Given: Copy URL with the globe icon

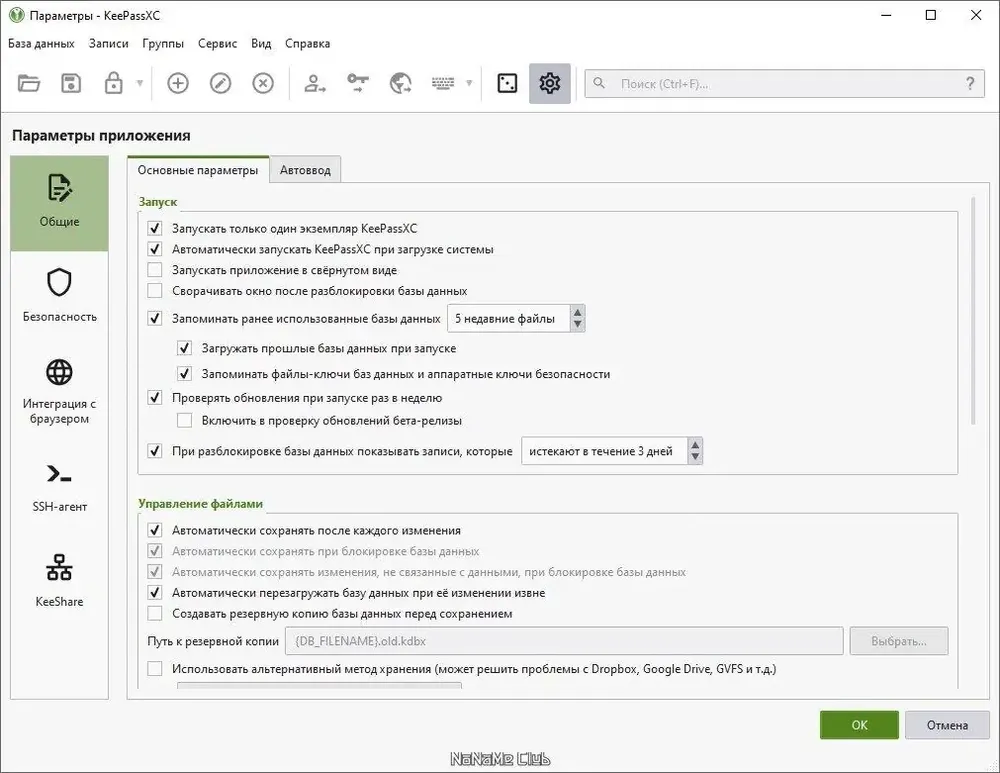Looking at the screenshot, I should tap(401, 84).
